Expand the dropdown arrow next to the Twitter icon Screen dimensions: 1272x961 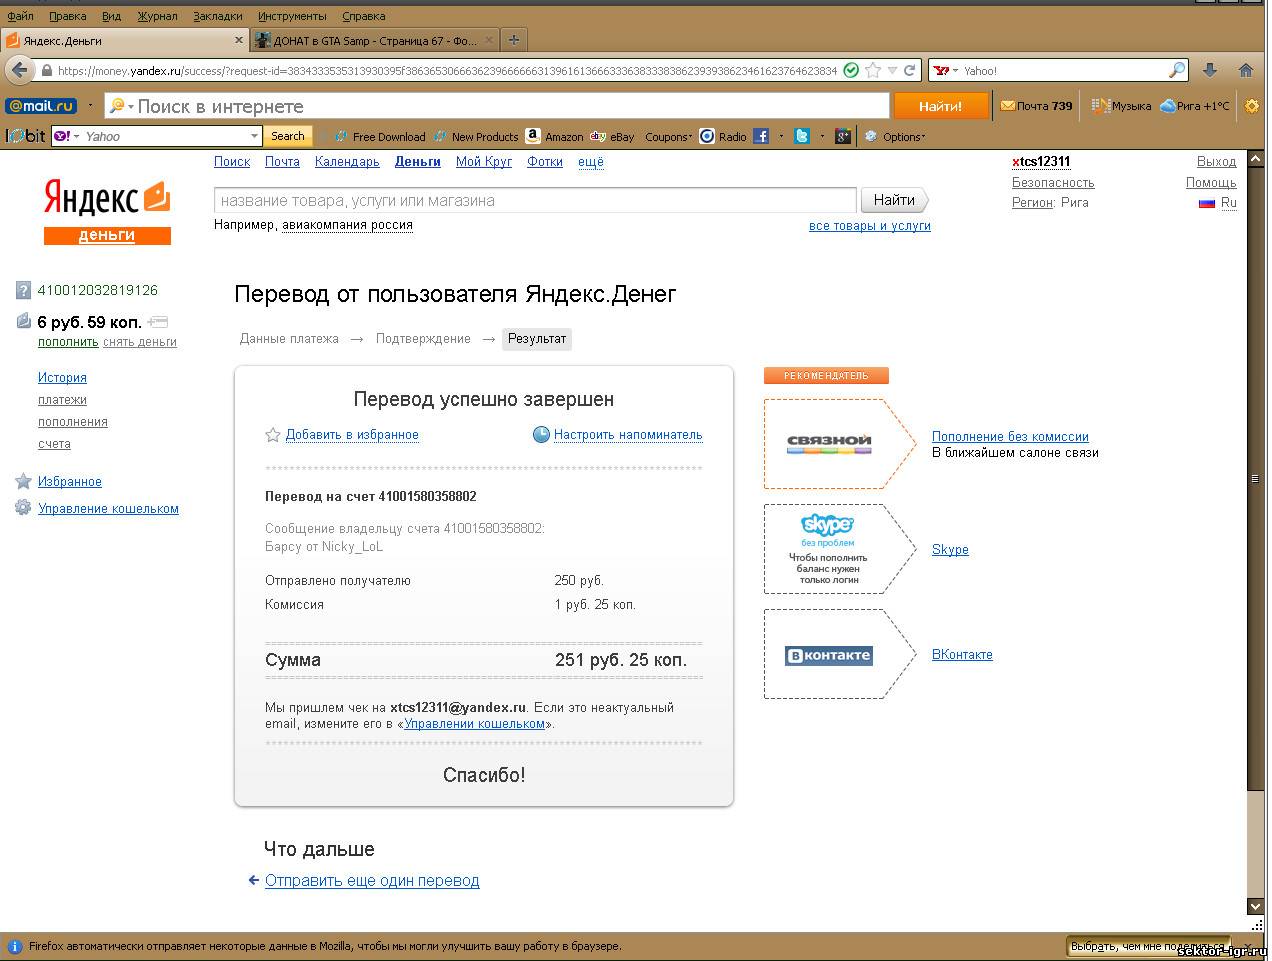[822, 136]
